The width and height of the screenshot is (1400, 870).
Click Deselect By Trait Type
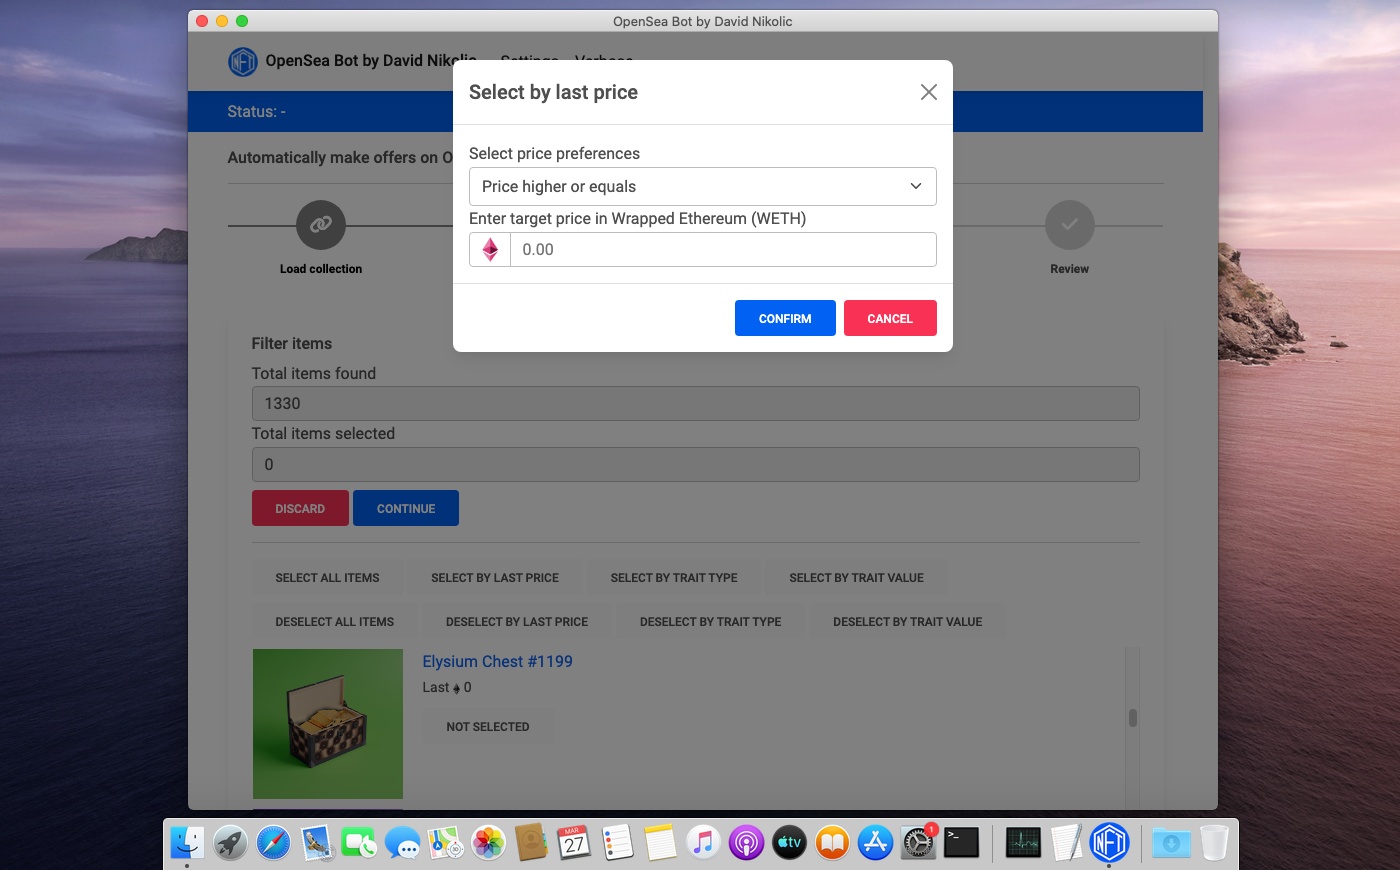point(711,622)
